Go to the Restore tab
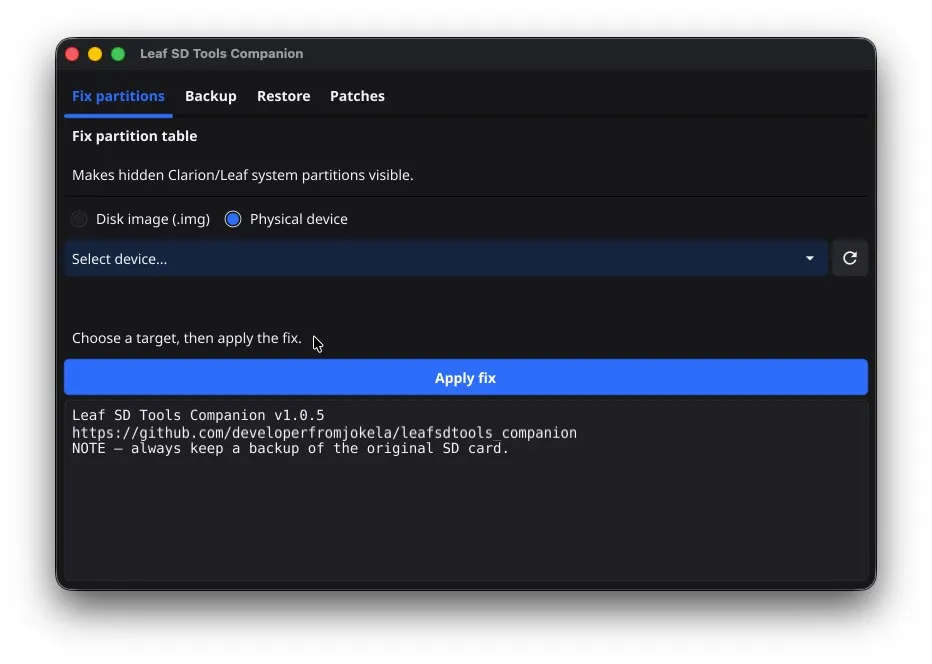This screenshot has height=664, width=932. tap(284, 96)
